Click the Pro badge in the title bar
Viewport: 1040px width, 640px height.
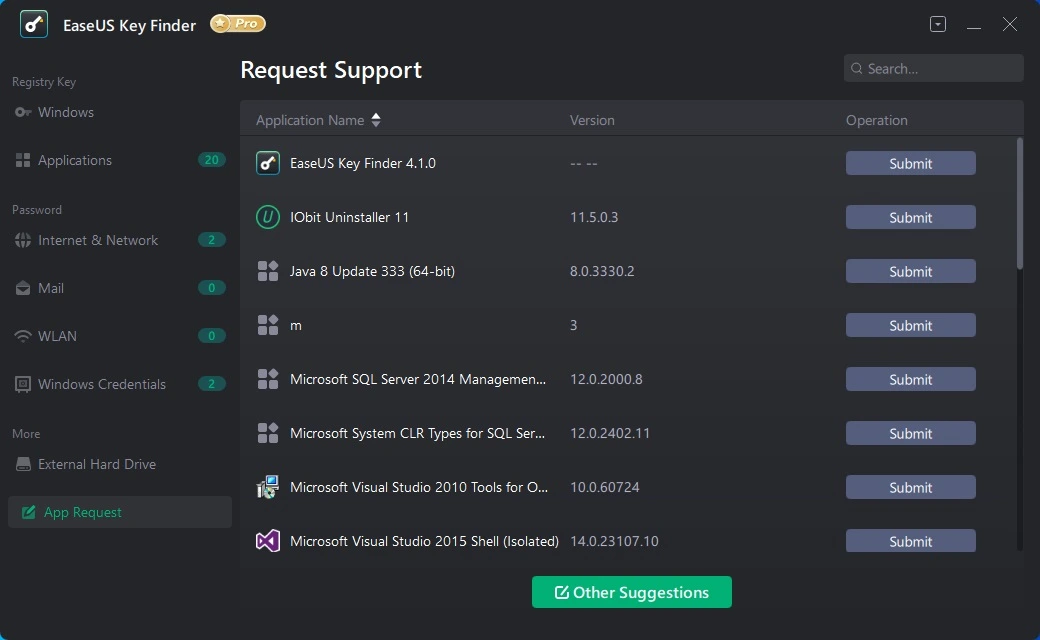[238, 24]
